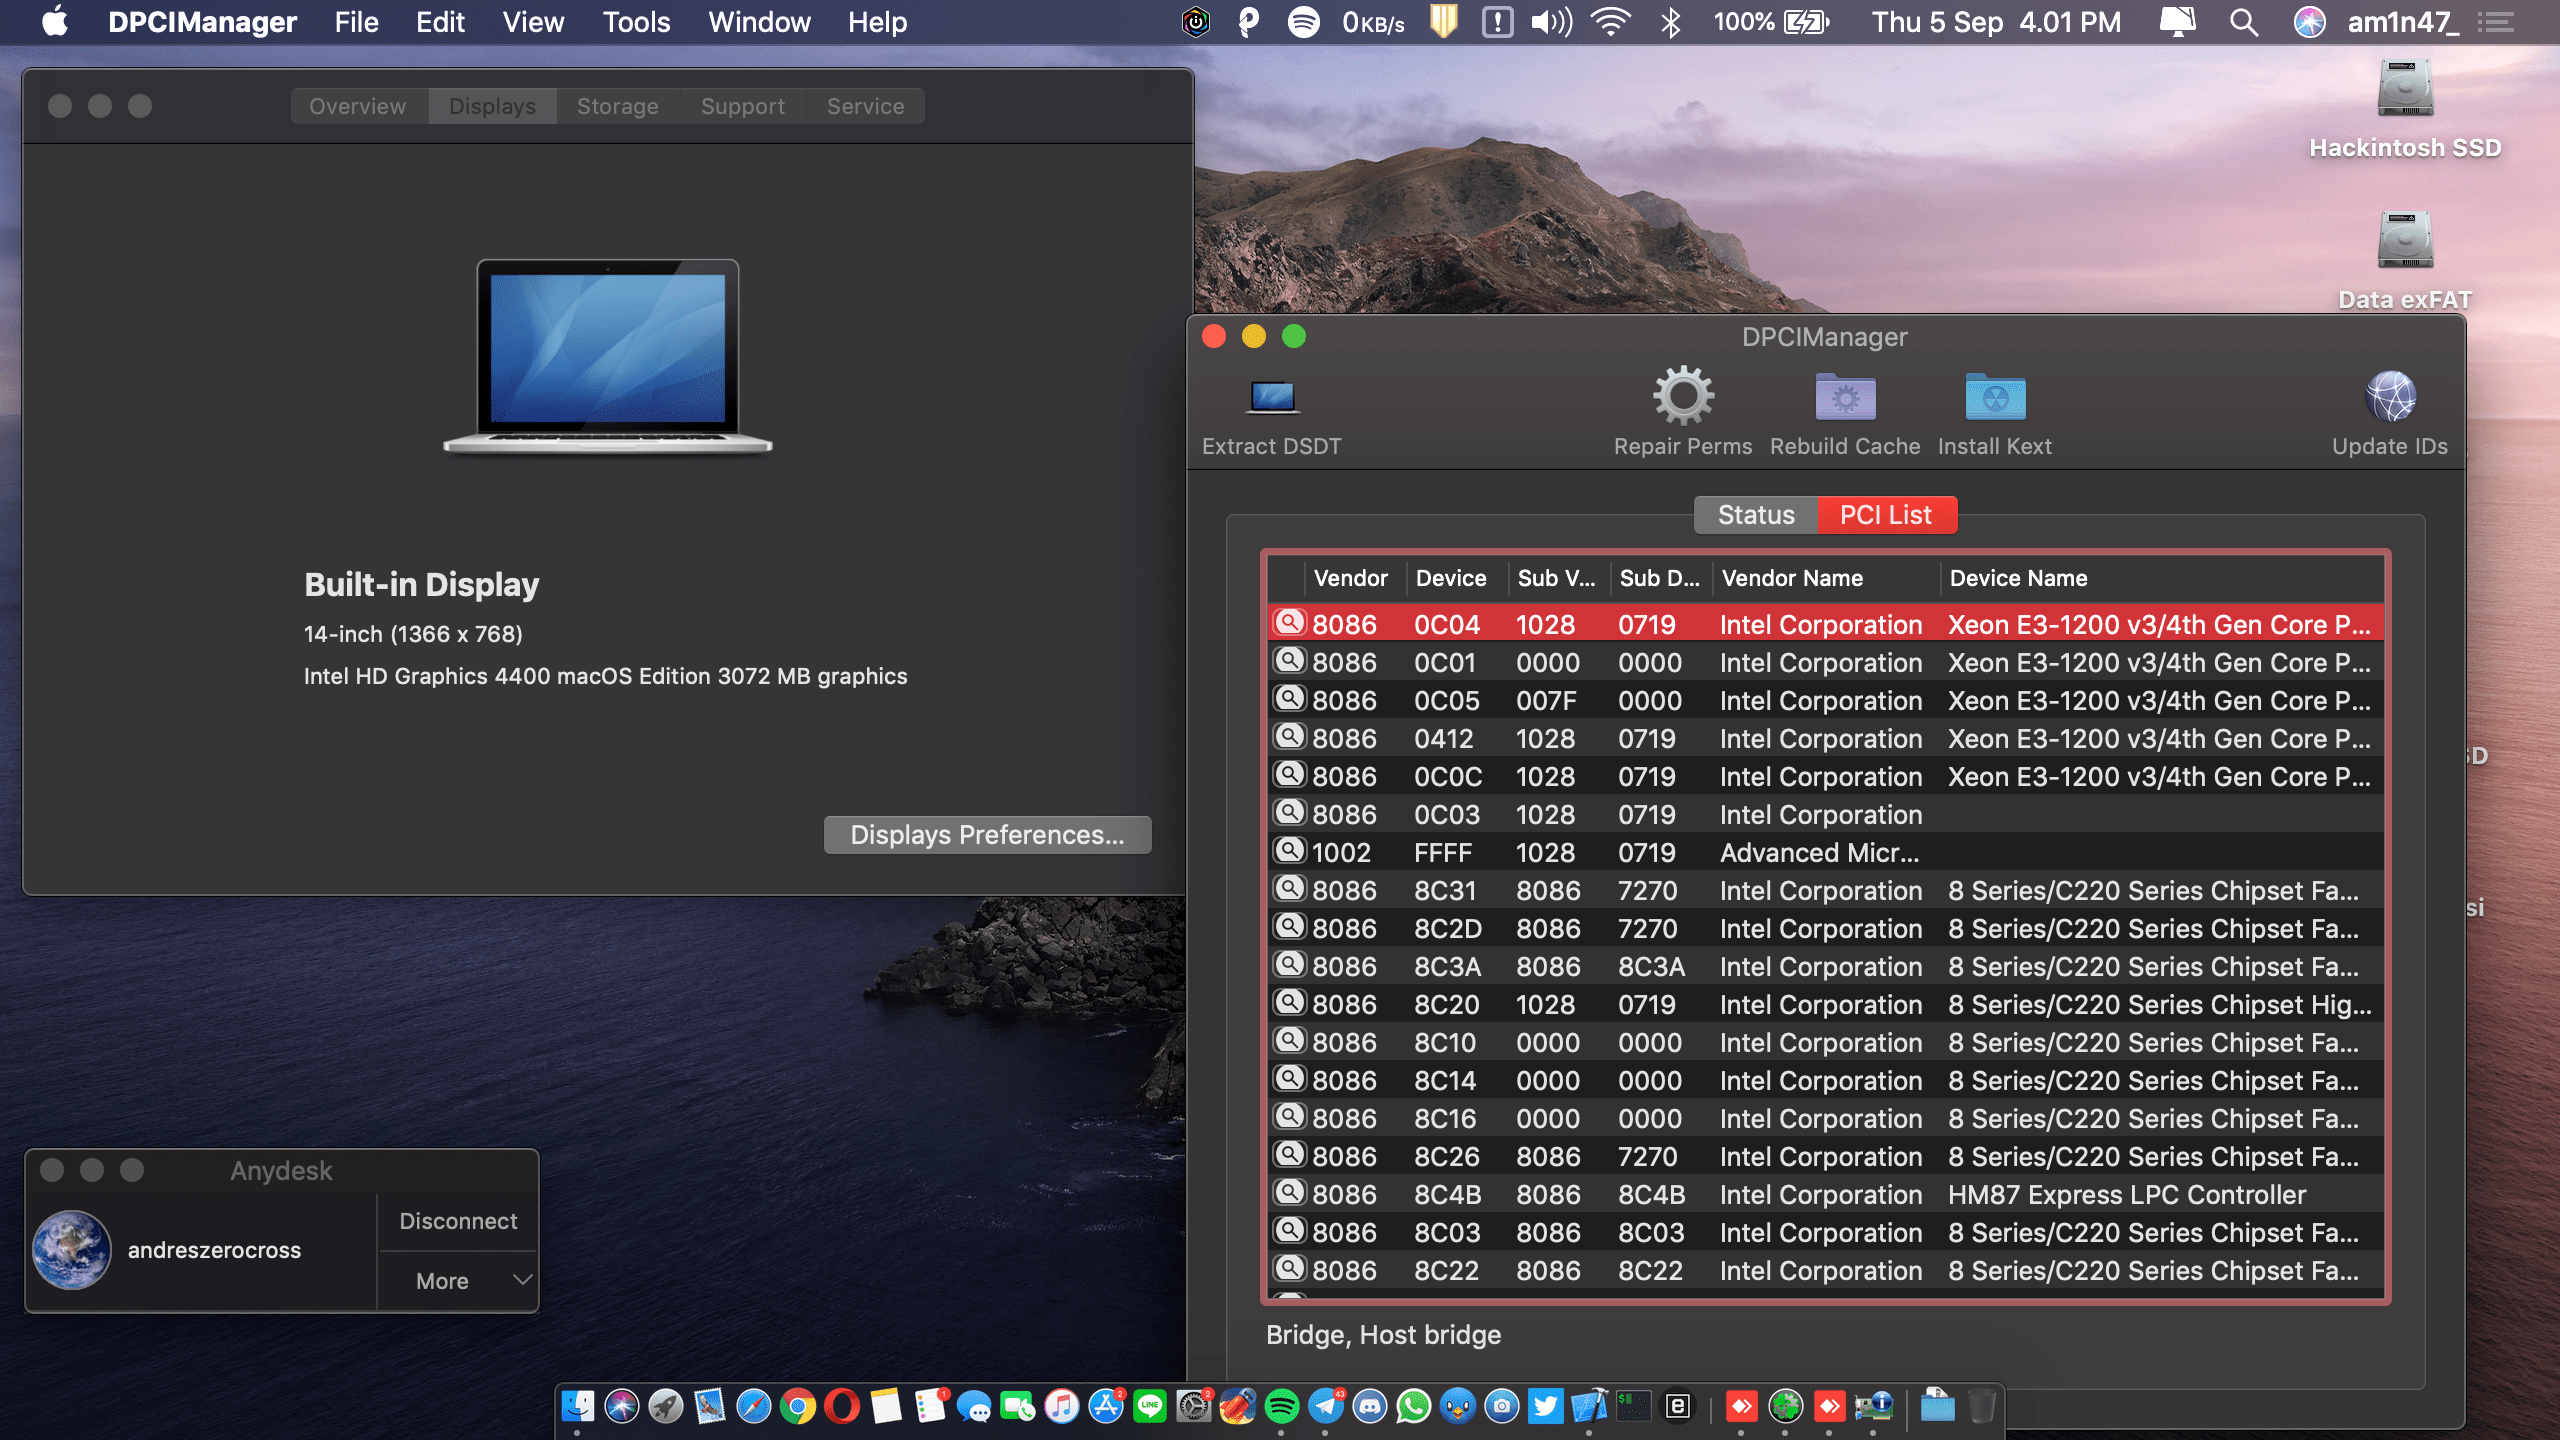
Task: Open Google Chrome in the Dock
Action: tap(797, 1406)
